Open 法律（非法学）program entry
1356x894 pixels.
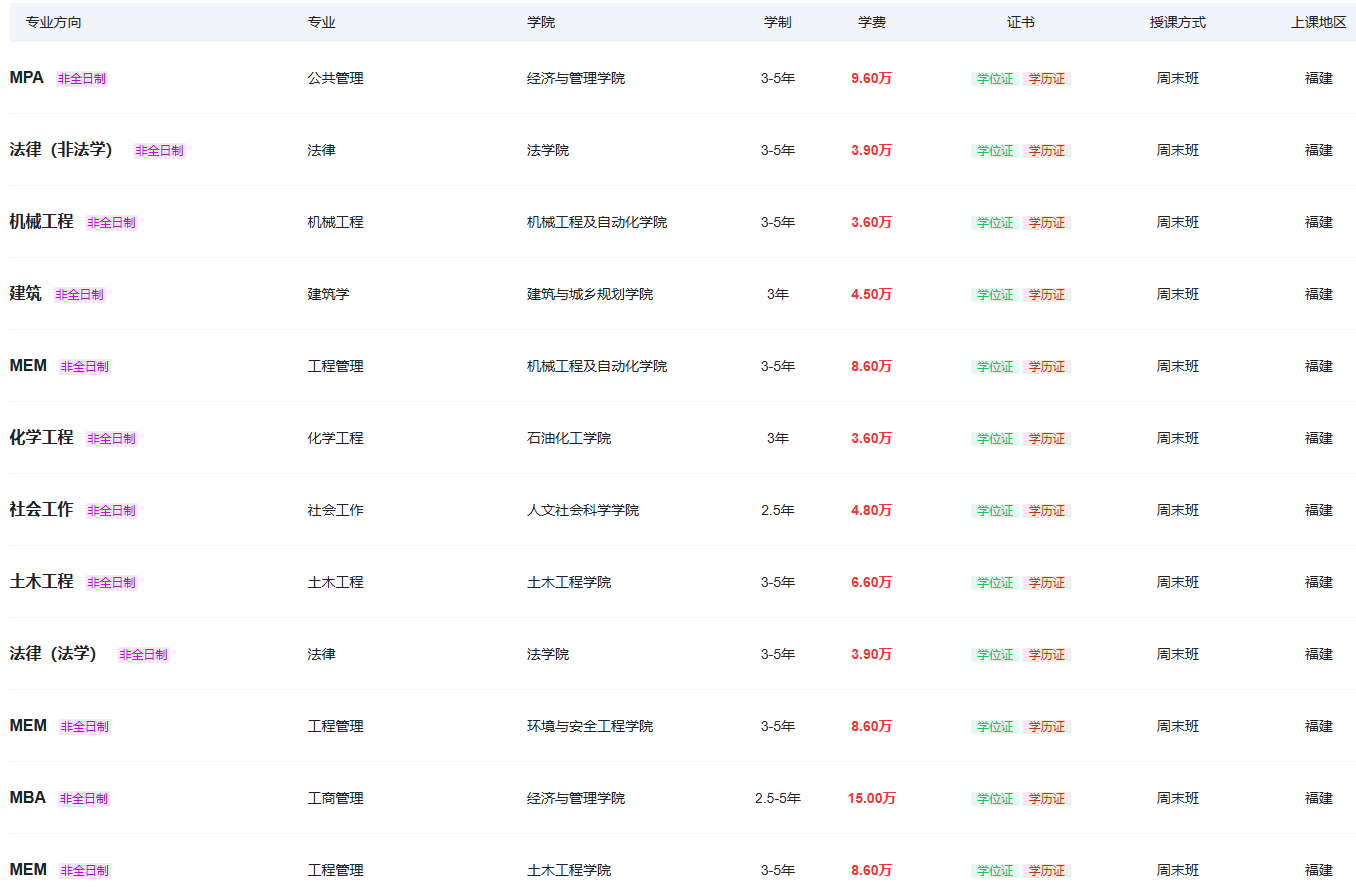click(x=61, y=150)
